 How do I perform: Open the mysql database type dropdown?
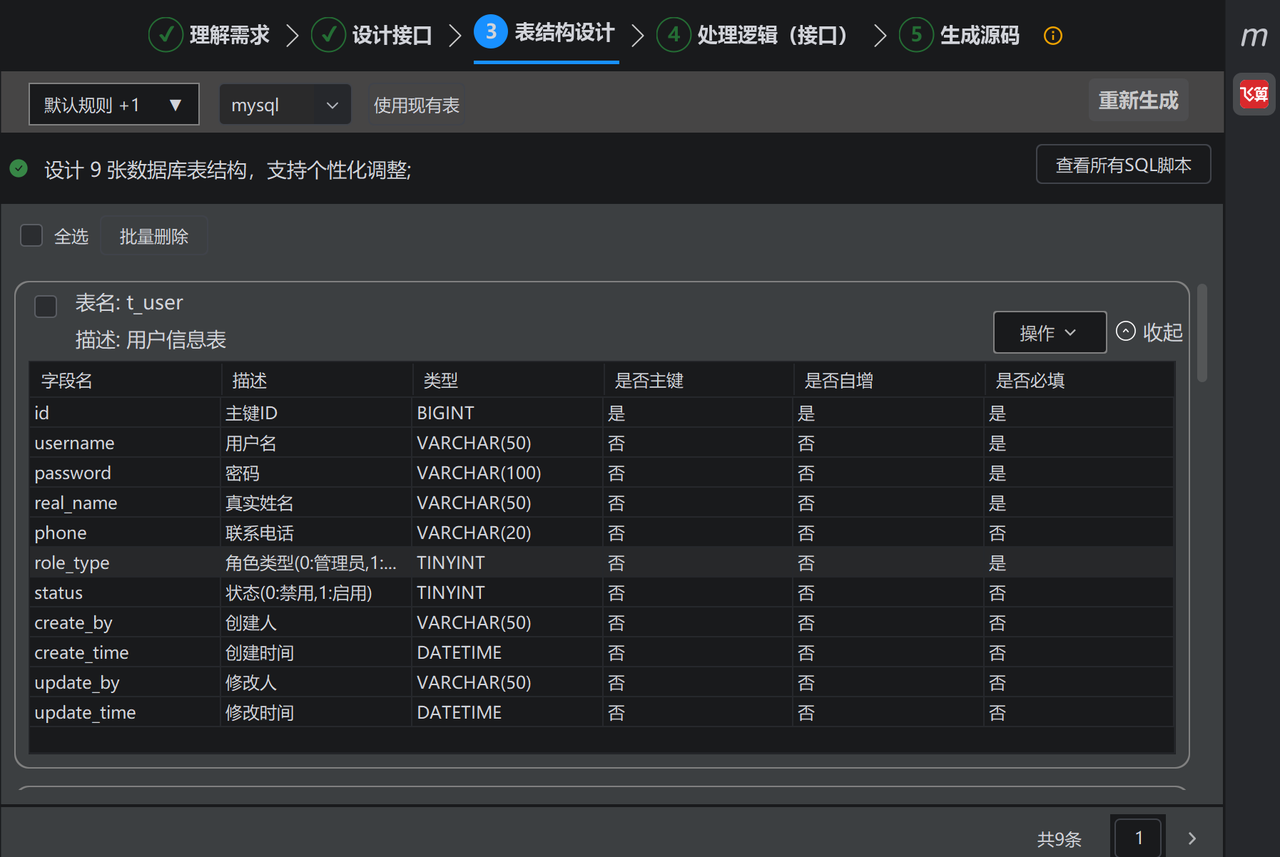(285, 104)
